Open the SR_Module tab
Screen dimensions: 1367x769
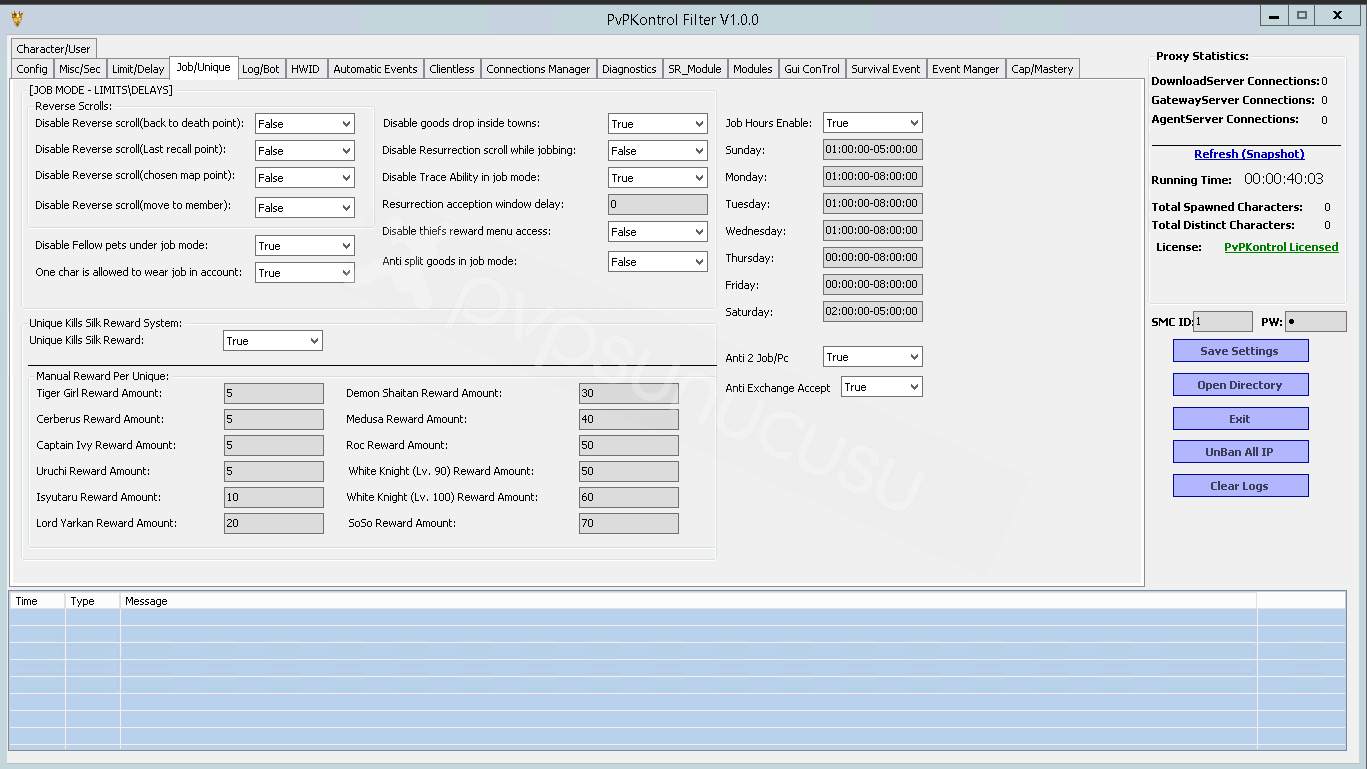(695, 69)
